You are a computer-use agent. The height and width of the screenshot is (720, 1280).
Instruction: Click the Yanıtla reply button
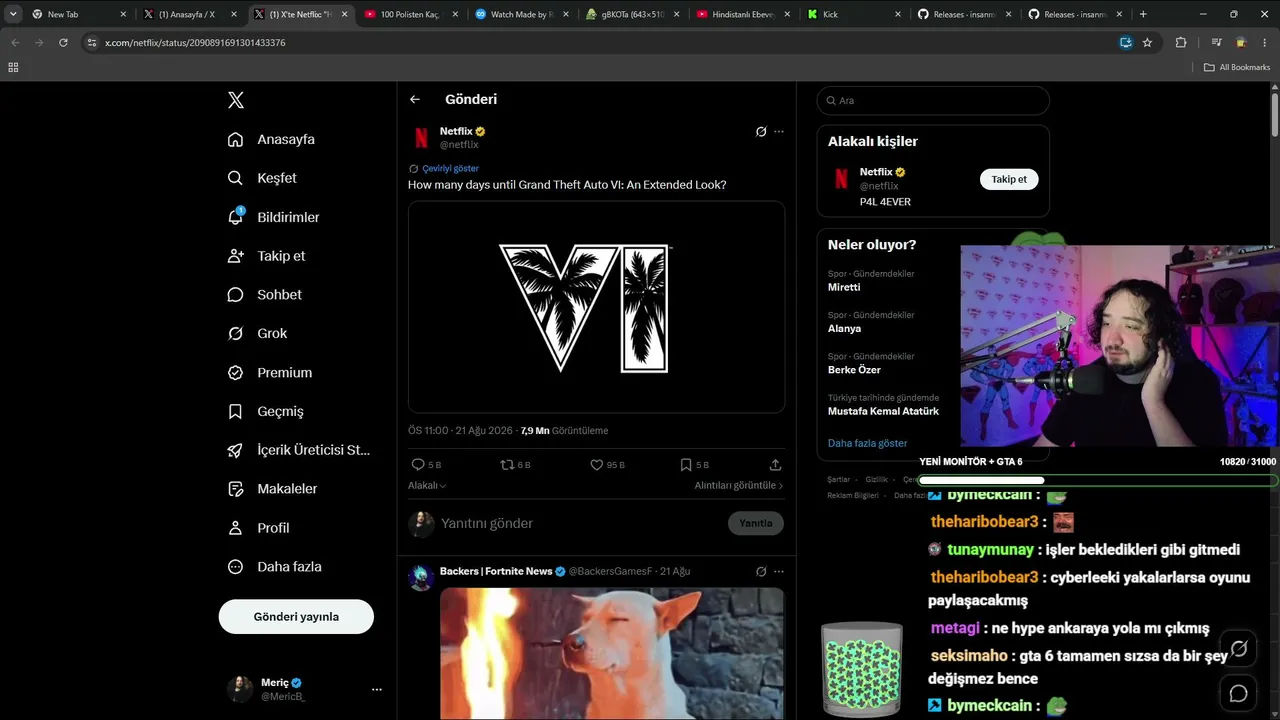[x=756, y=523]
